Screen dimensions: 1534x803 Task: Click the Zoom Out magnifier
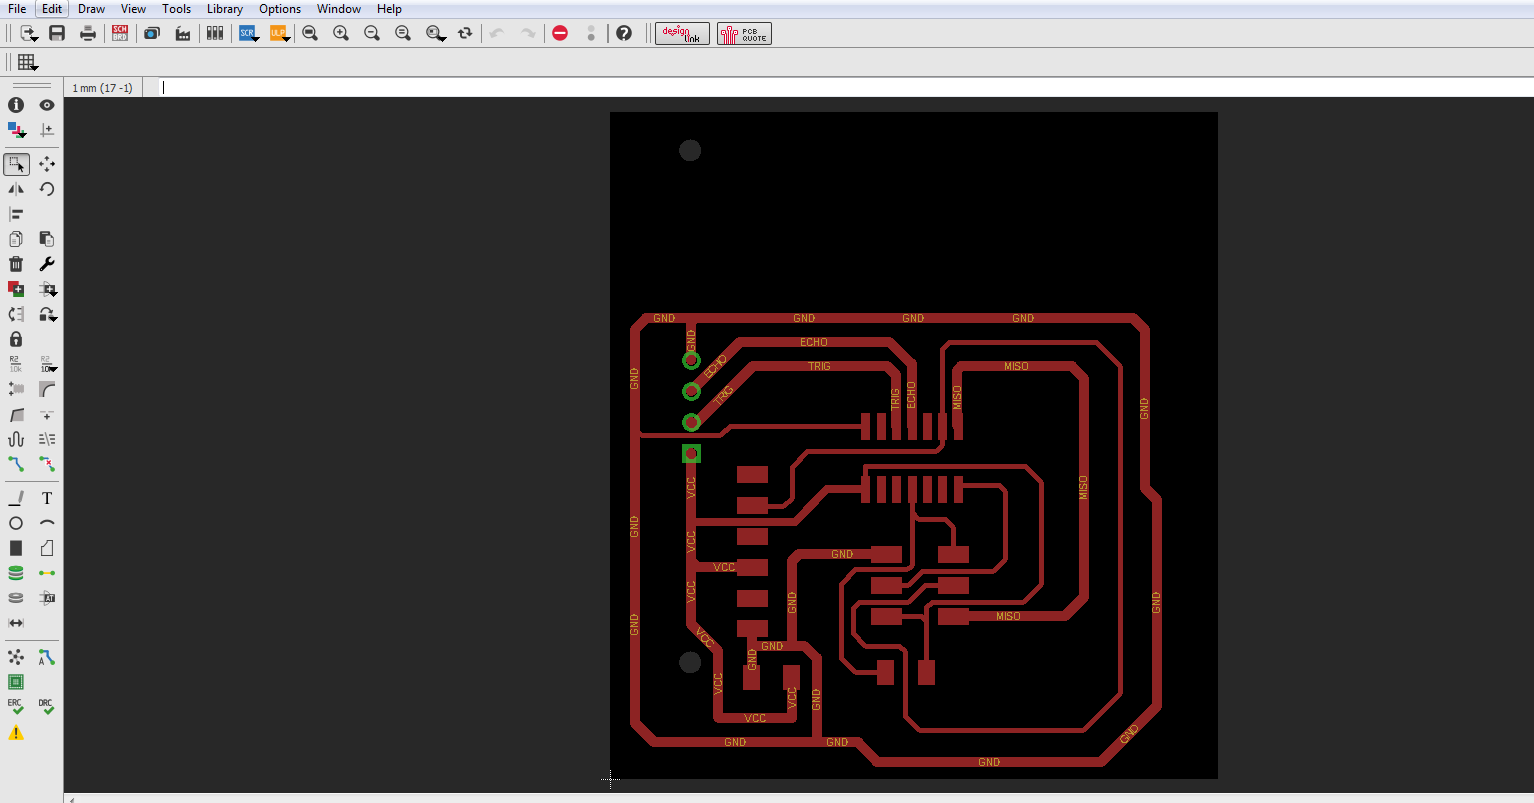[372, 33]
